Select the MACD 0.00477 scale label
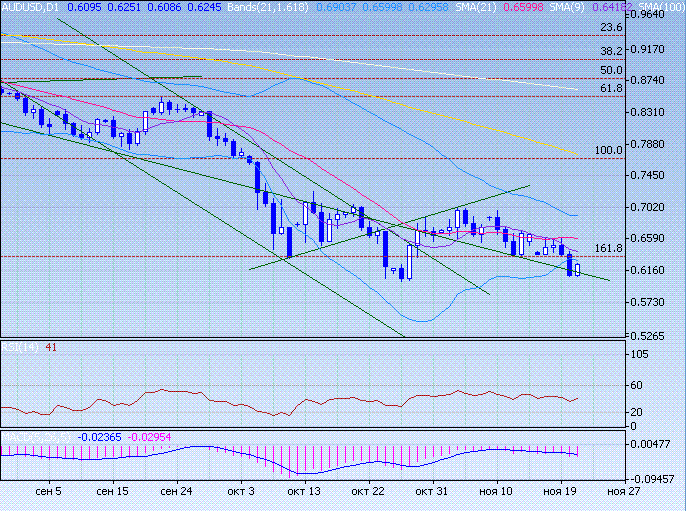Viewport: 686px width, 511px height. [655, 443]
